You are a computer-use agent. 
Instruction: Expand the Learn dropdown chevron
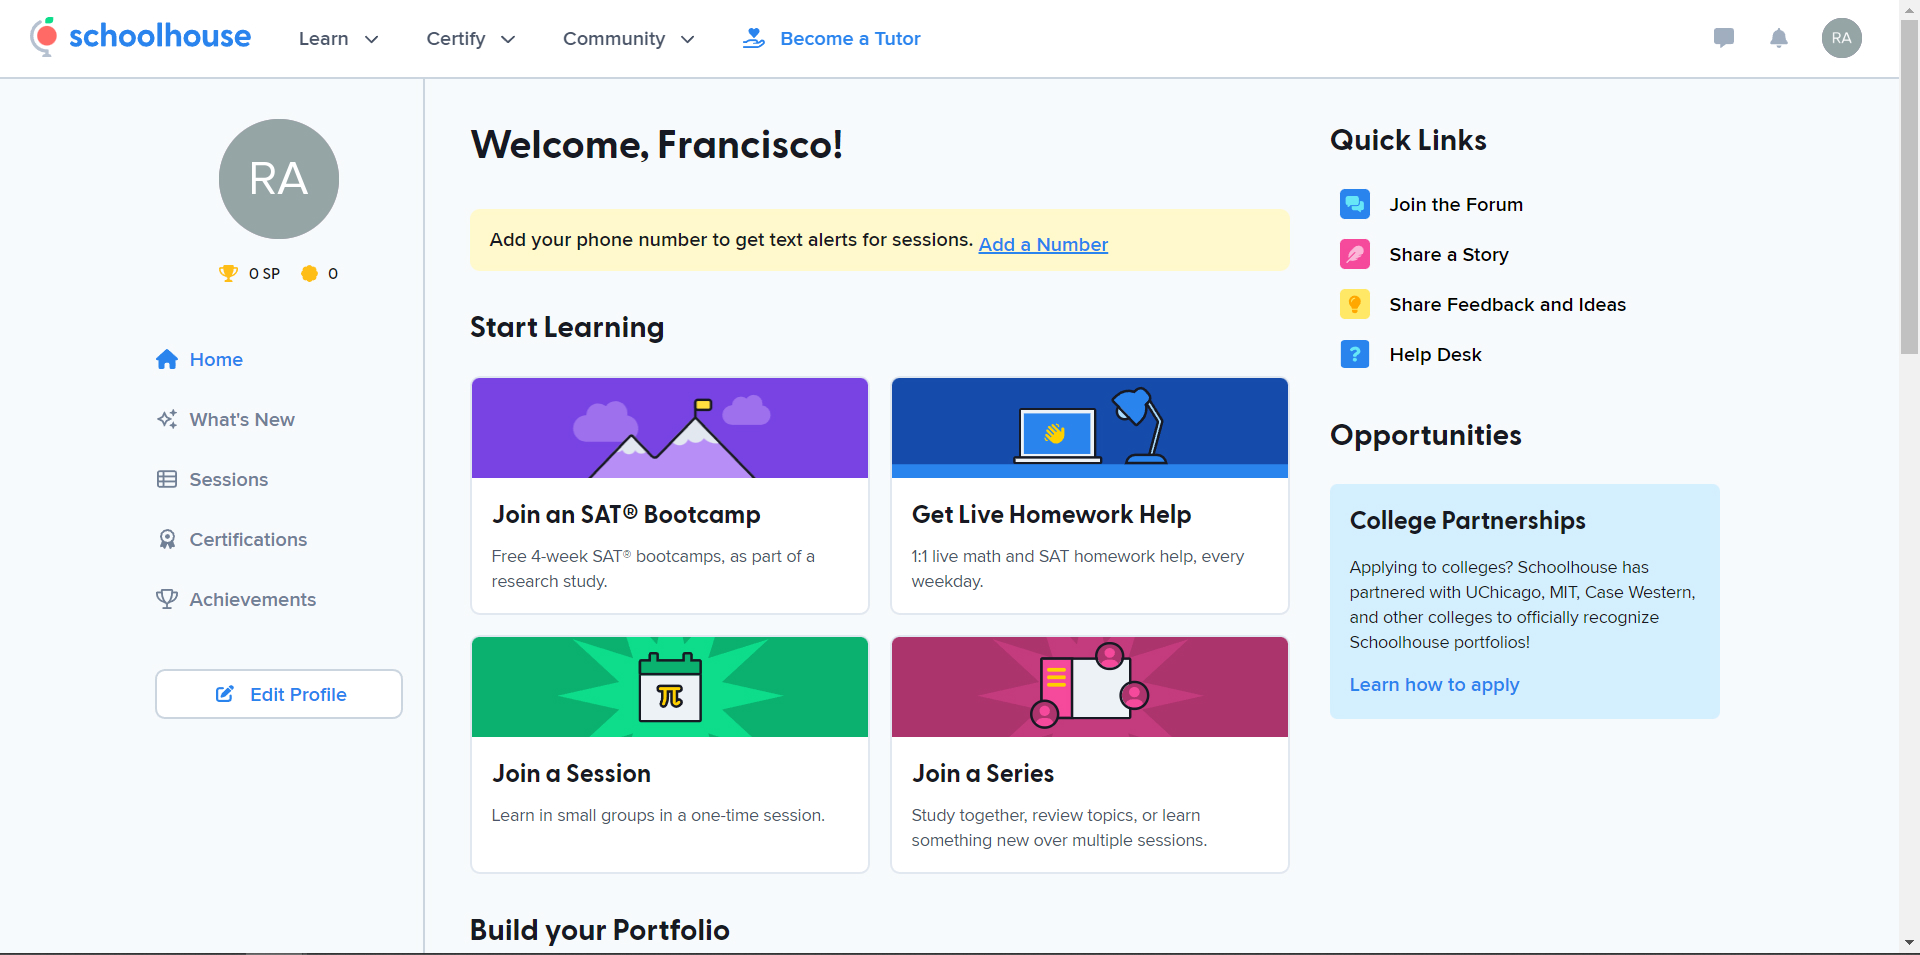coord(371,39)
